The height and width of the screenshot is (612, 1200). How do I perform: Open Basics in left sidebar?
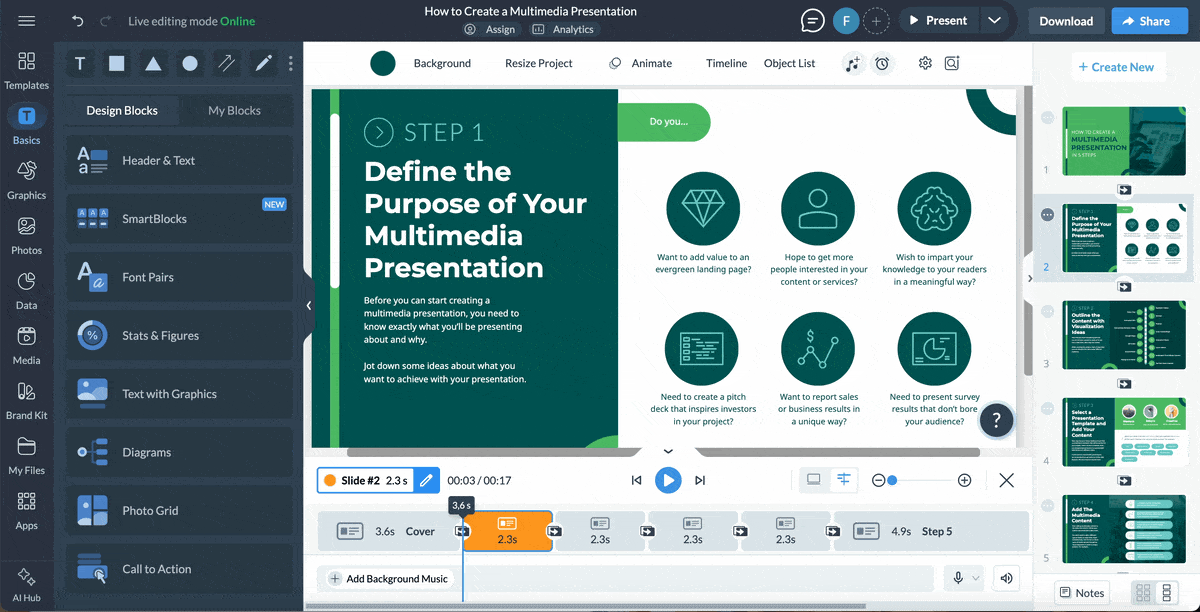27,125
